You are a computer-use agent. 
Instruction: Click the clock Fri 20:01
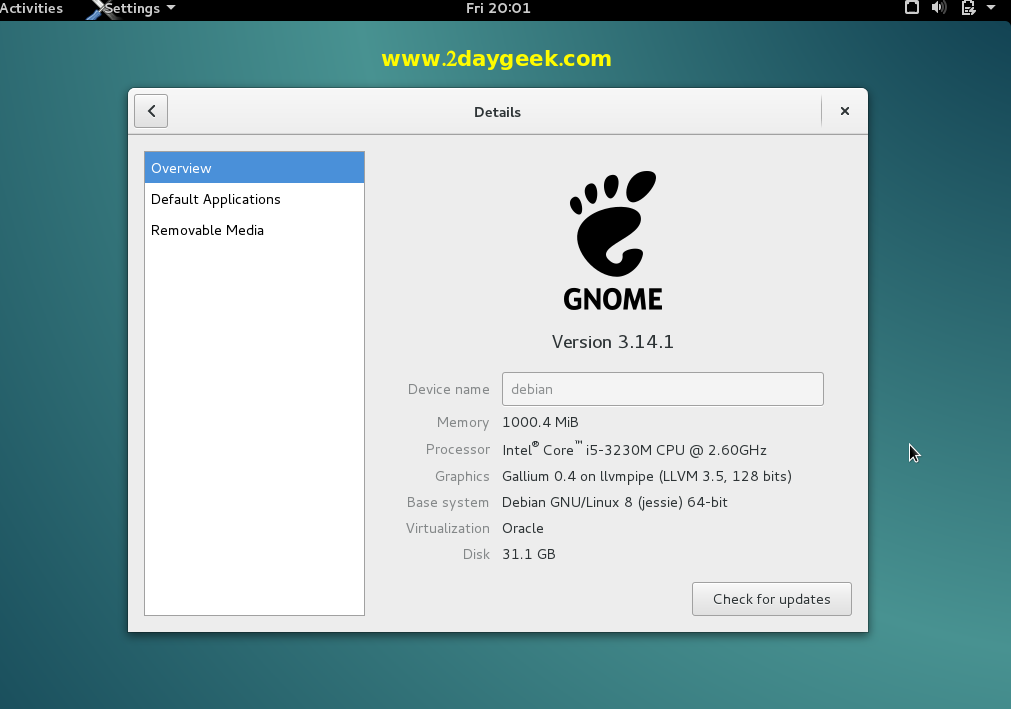(x=498, y=8)
